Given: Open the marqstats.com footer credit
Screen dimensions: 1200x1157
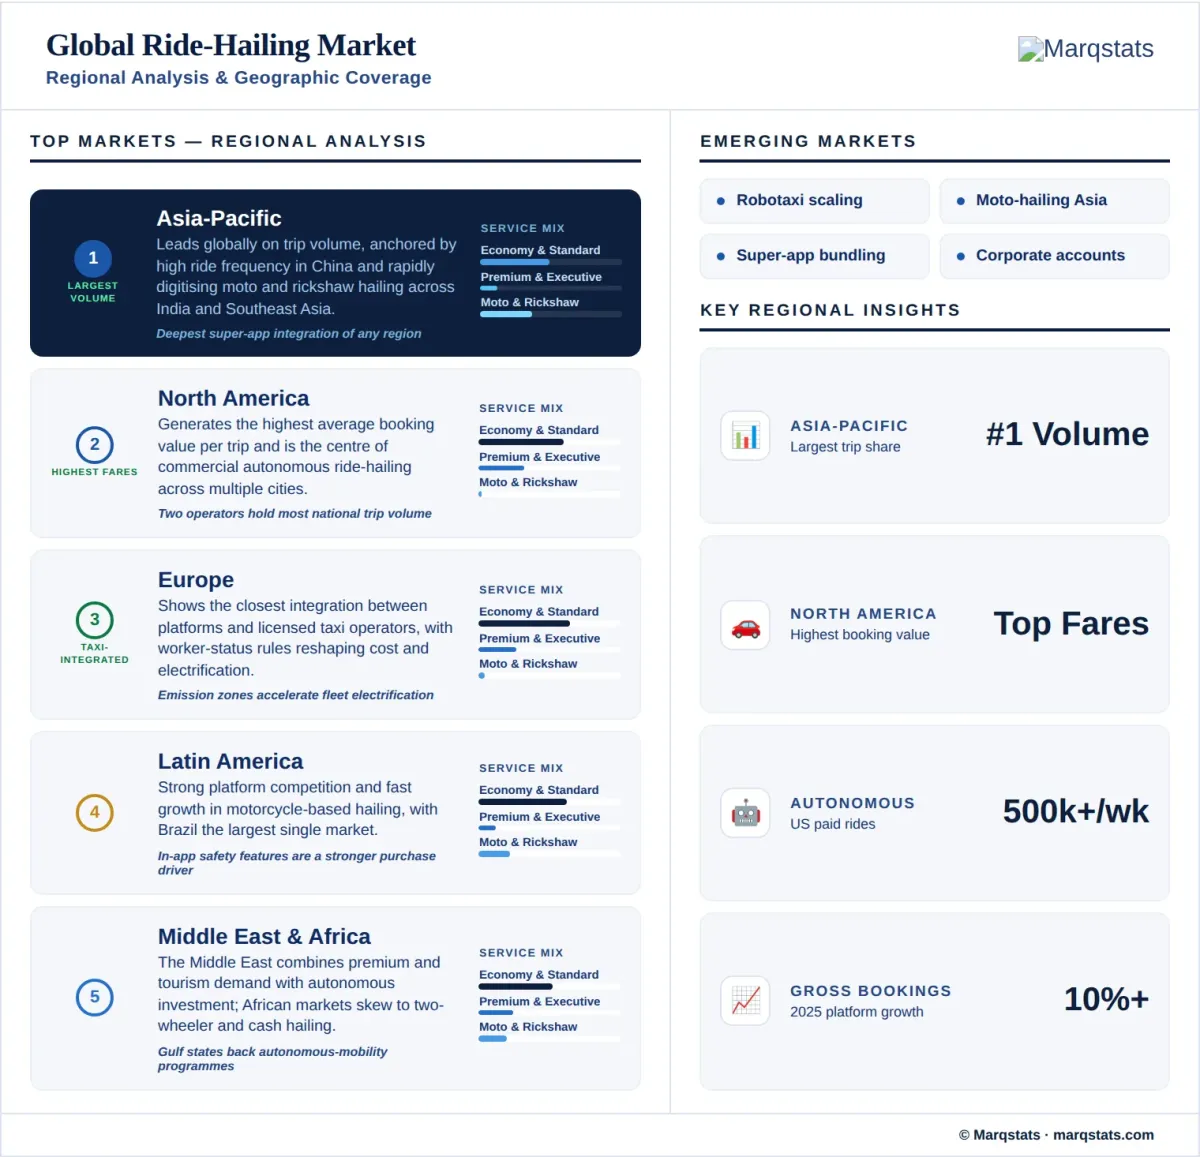Looking at the screenshot, I should tap(1103, 1135).
